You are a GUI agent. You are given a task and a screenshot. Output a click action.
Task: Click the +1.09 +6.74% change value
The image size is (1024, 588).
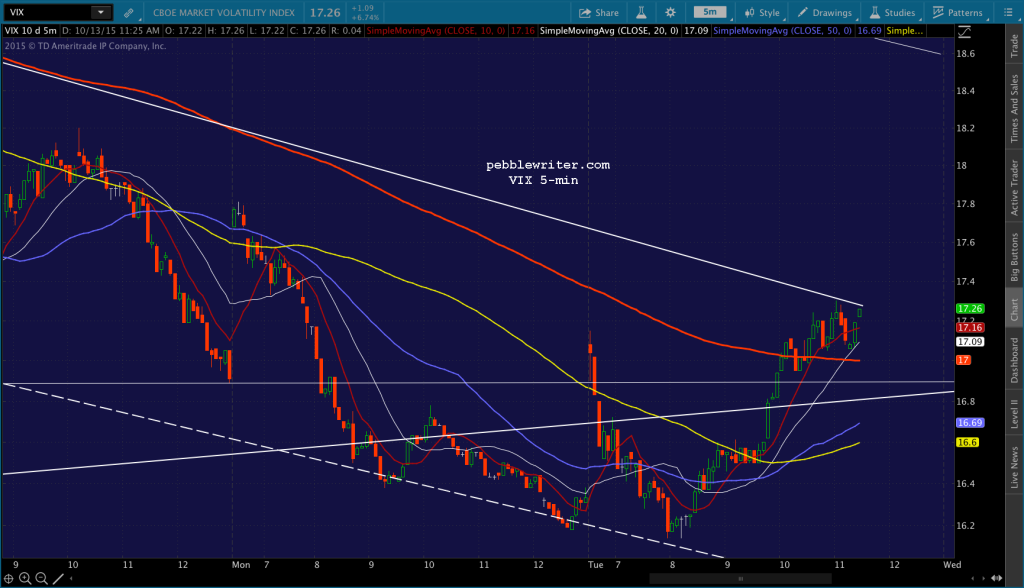[x=365, y=12]
